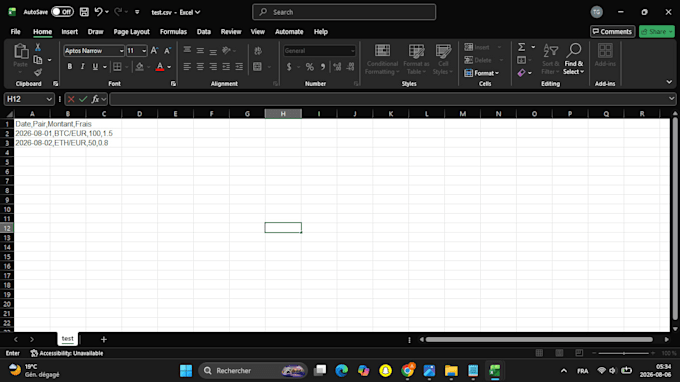Add a new sheet with plus button
This screenshot has width=680, height=382.
[104, 340]
